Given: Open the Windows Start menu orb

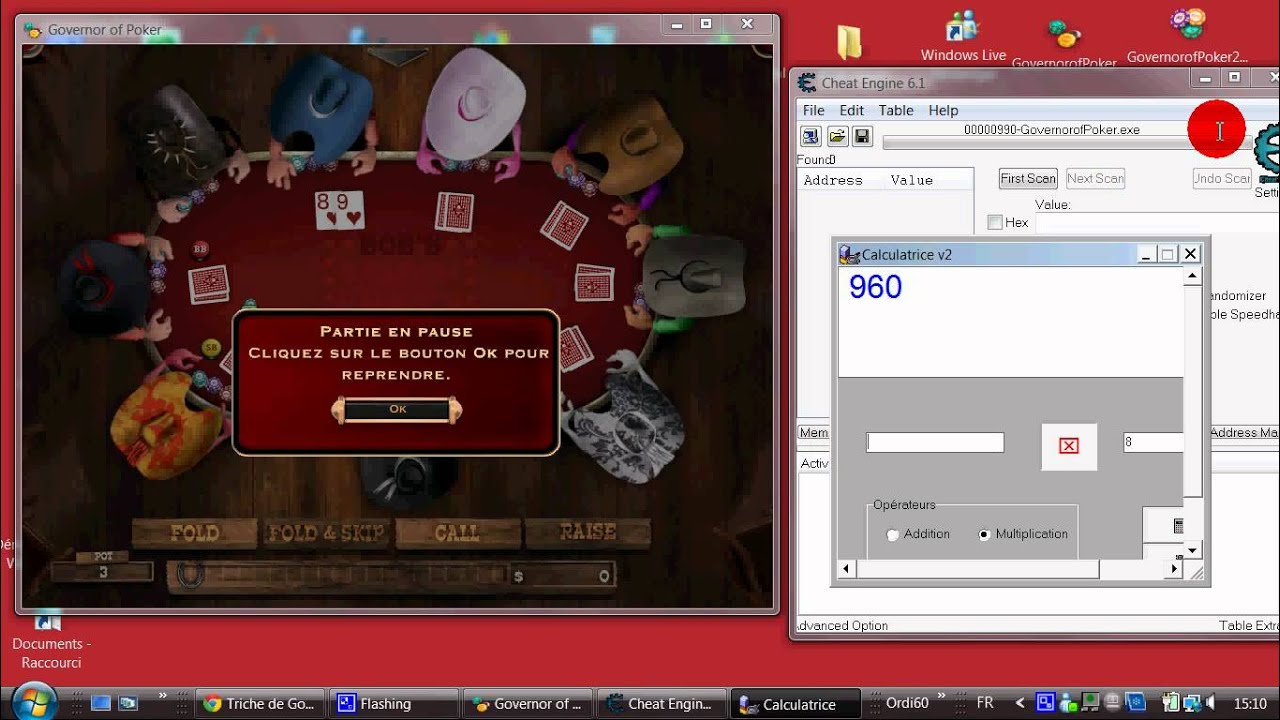Looking at the screenshot, I should 35,703.
